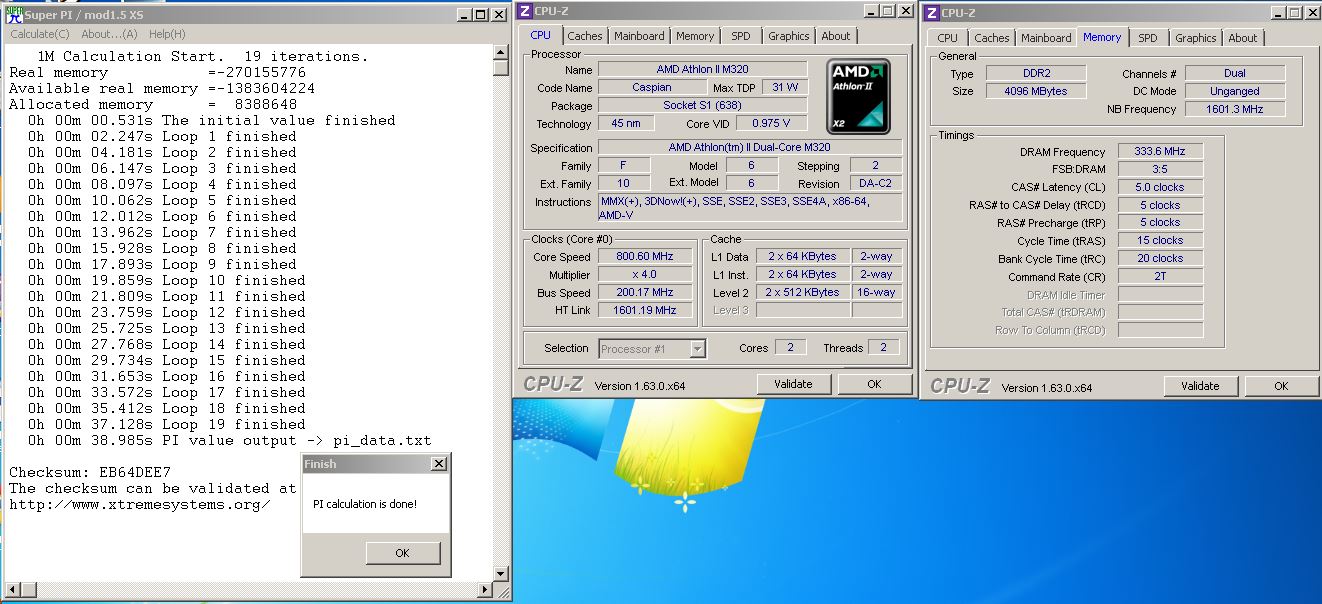Click the Level 2 cache value 2 x 512 KBytes

(x=802, y=293)
